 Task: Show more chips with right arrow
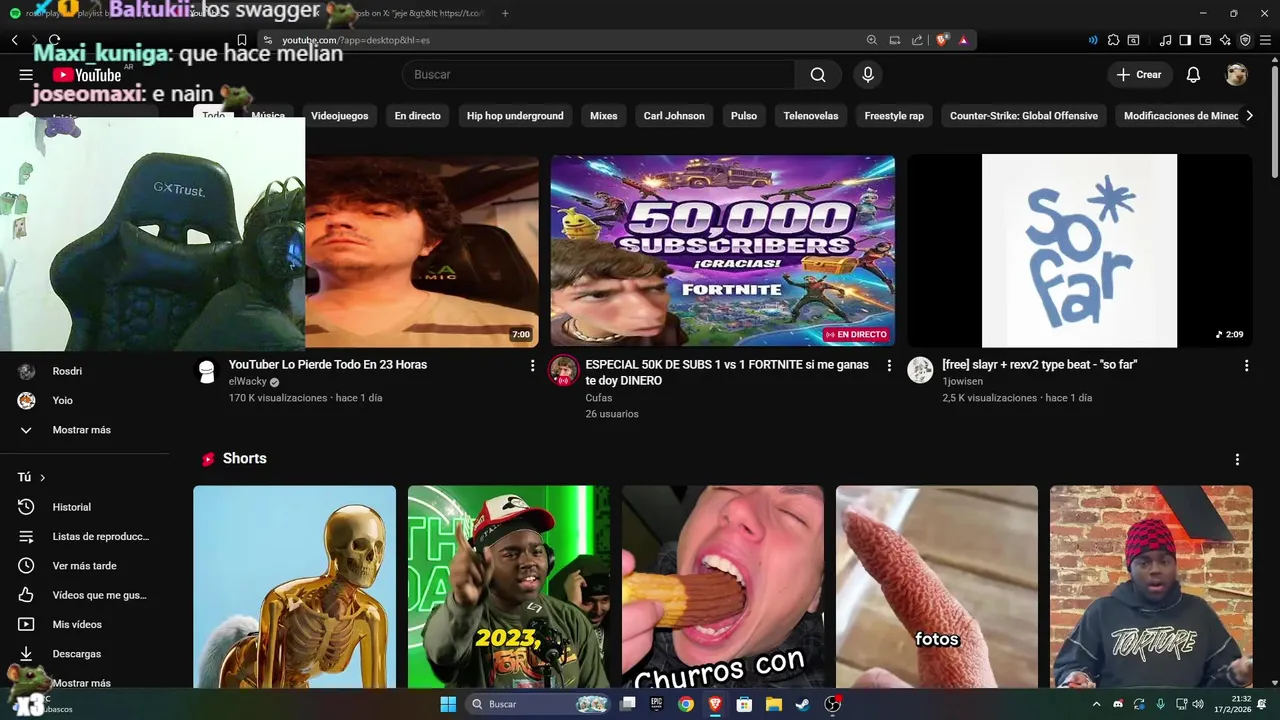coord(1249,116)
